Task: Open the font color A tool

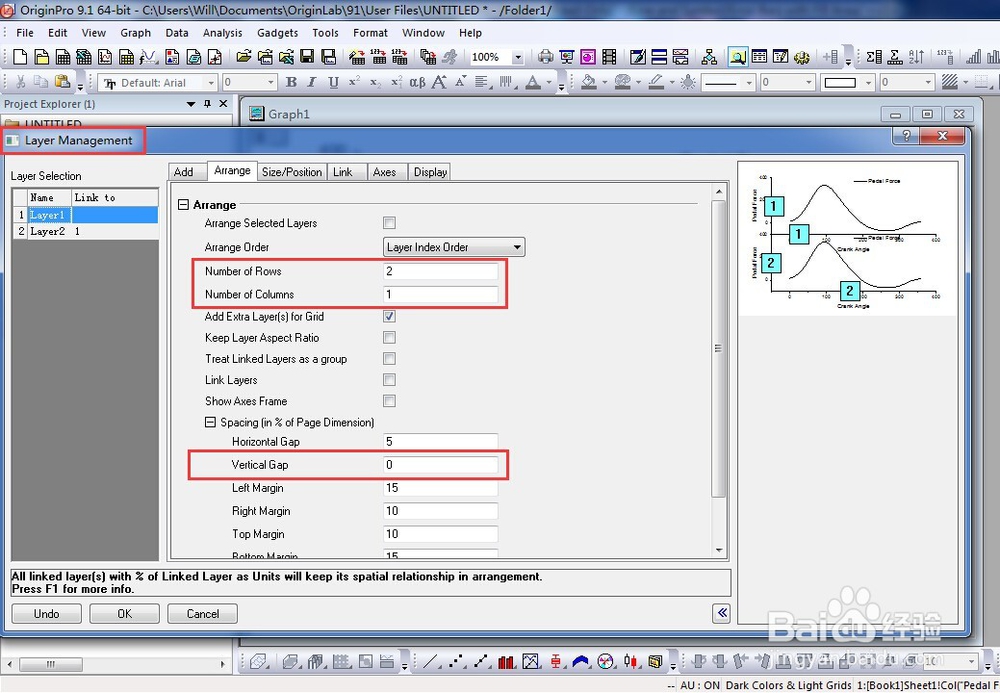Action: tap(533, 82)
